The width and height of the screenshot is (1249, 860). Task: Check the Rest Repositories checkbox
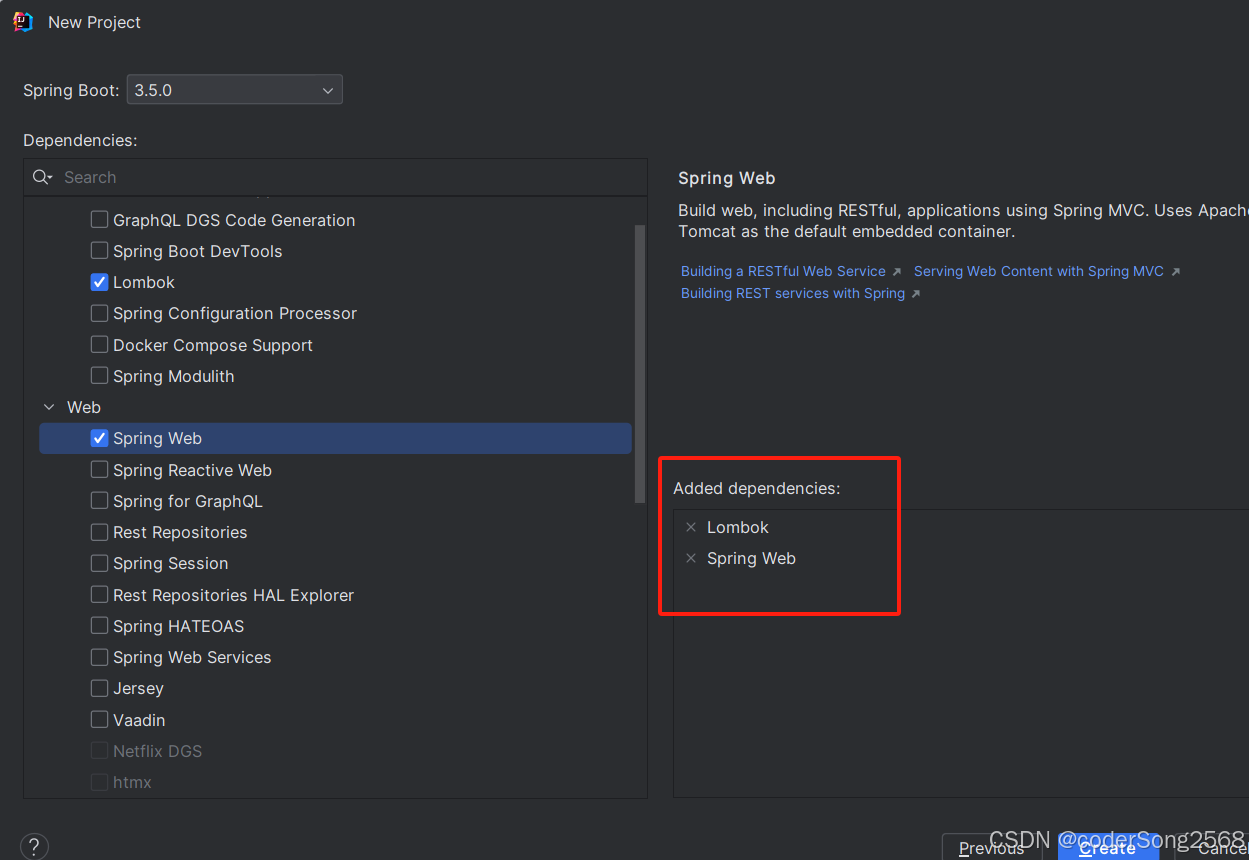(x=99, y=532)
